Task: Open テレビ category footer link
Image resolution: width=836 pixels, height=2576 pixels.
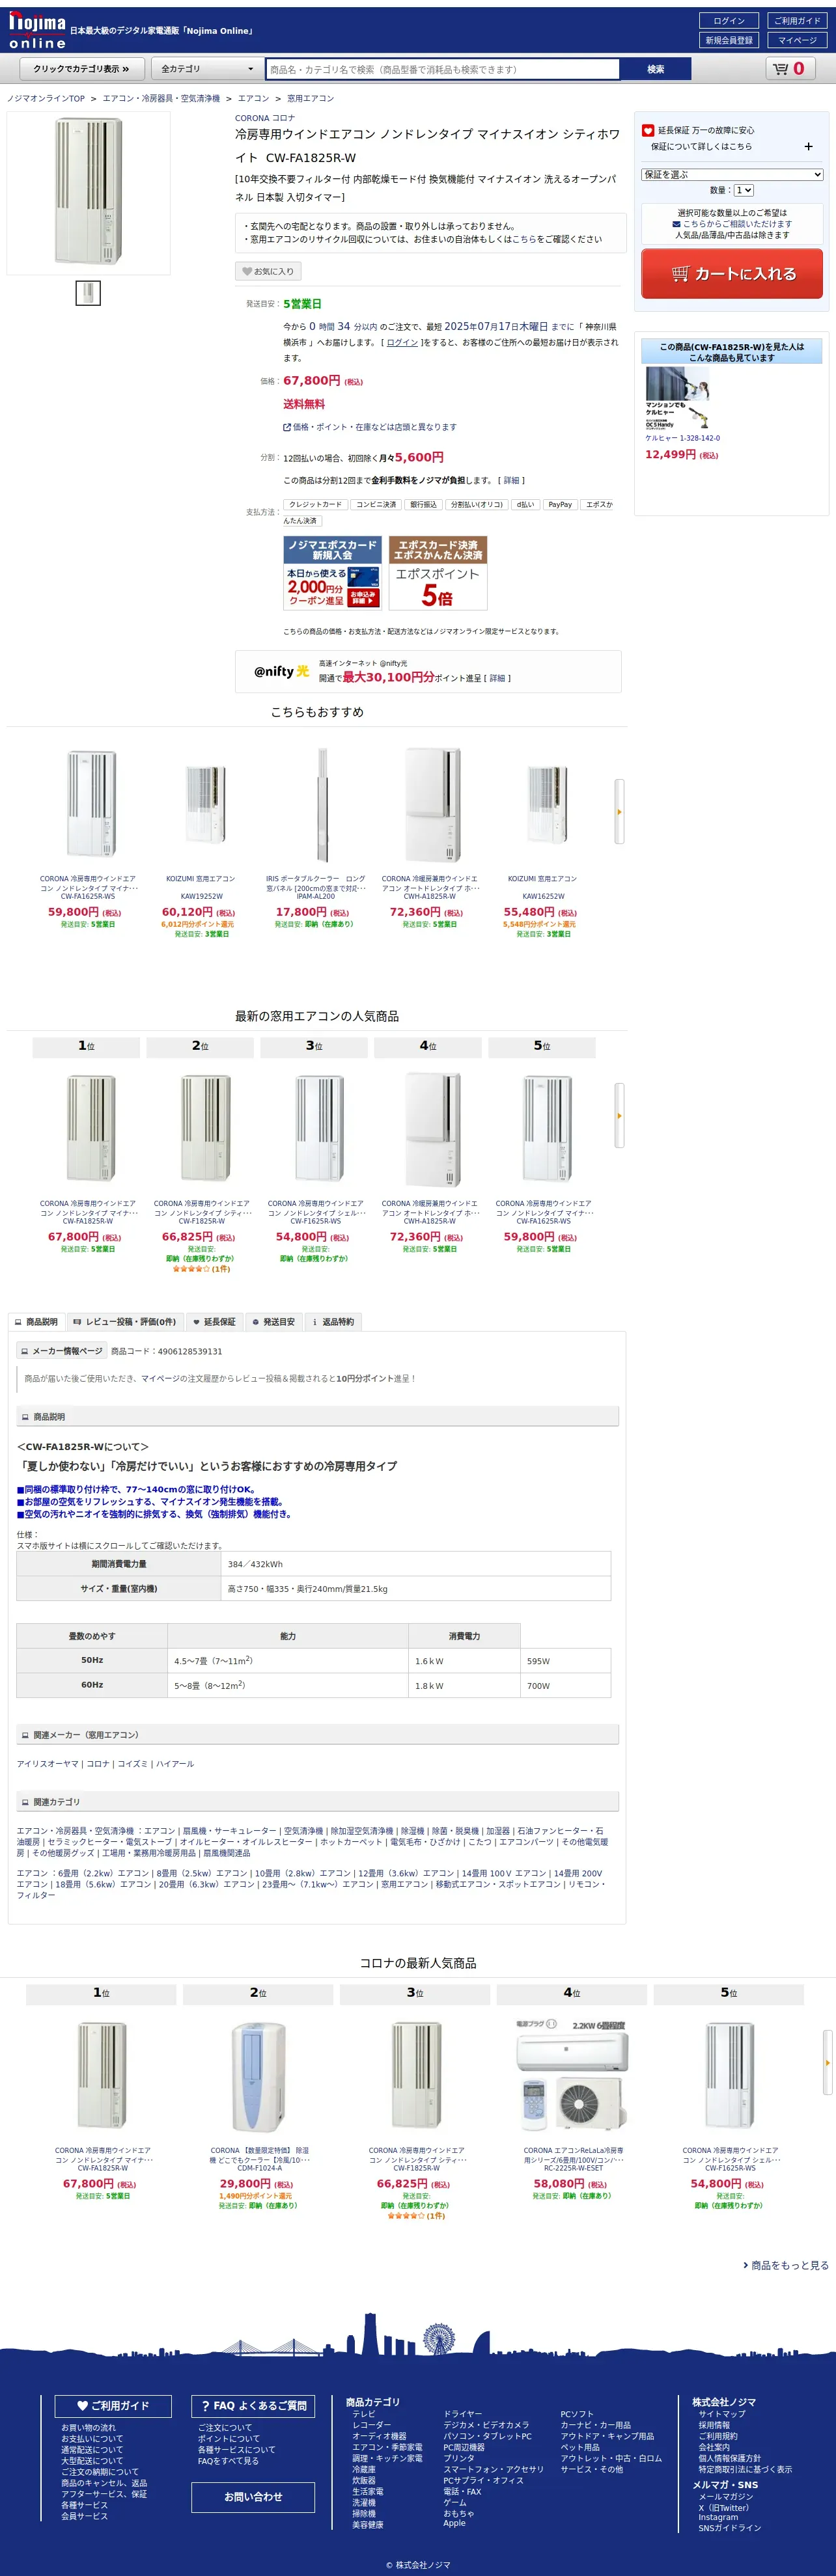Action: coord(364,2414)
